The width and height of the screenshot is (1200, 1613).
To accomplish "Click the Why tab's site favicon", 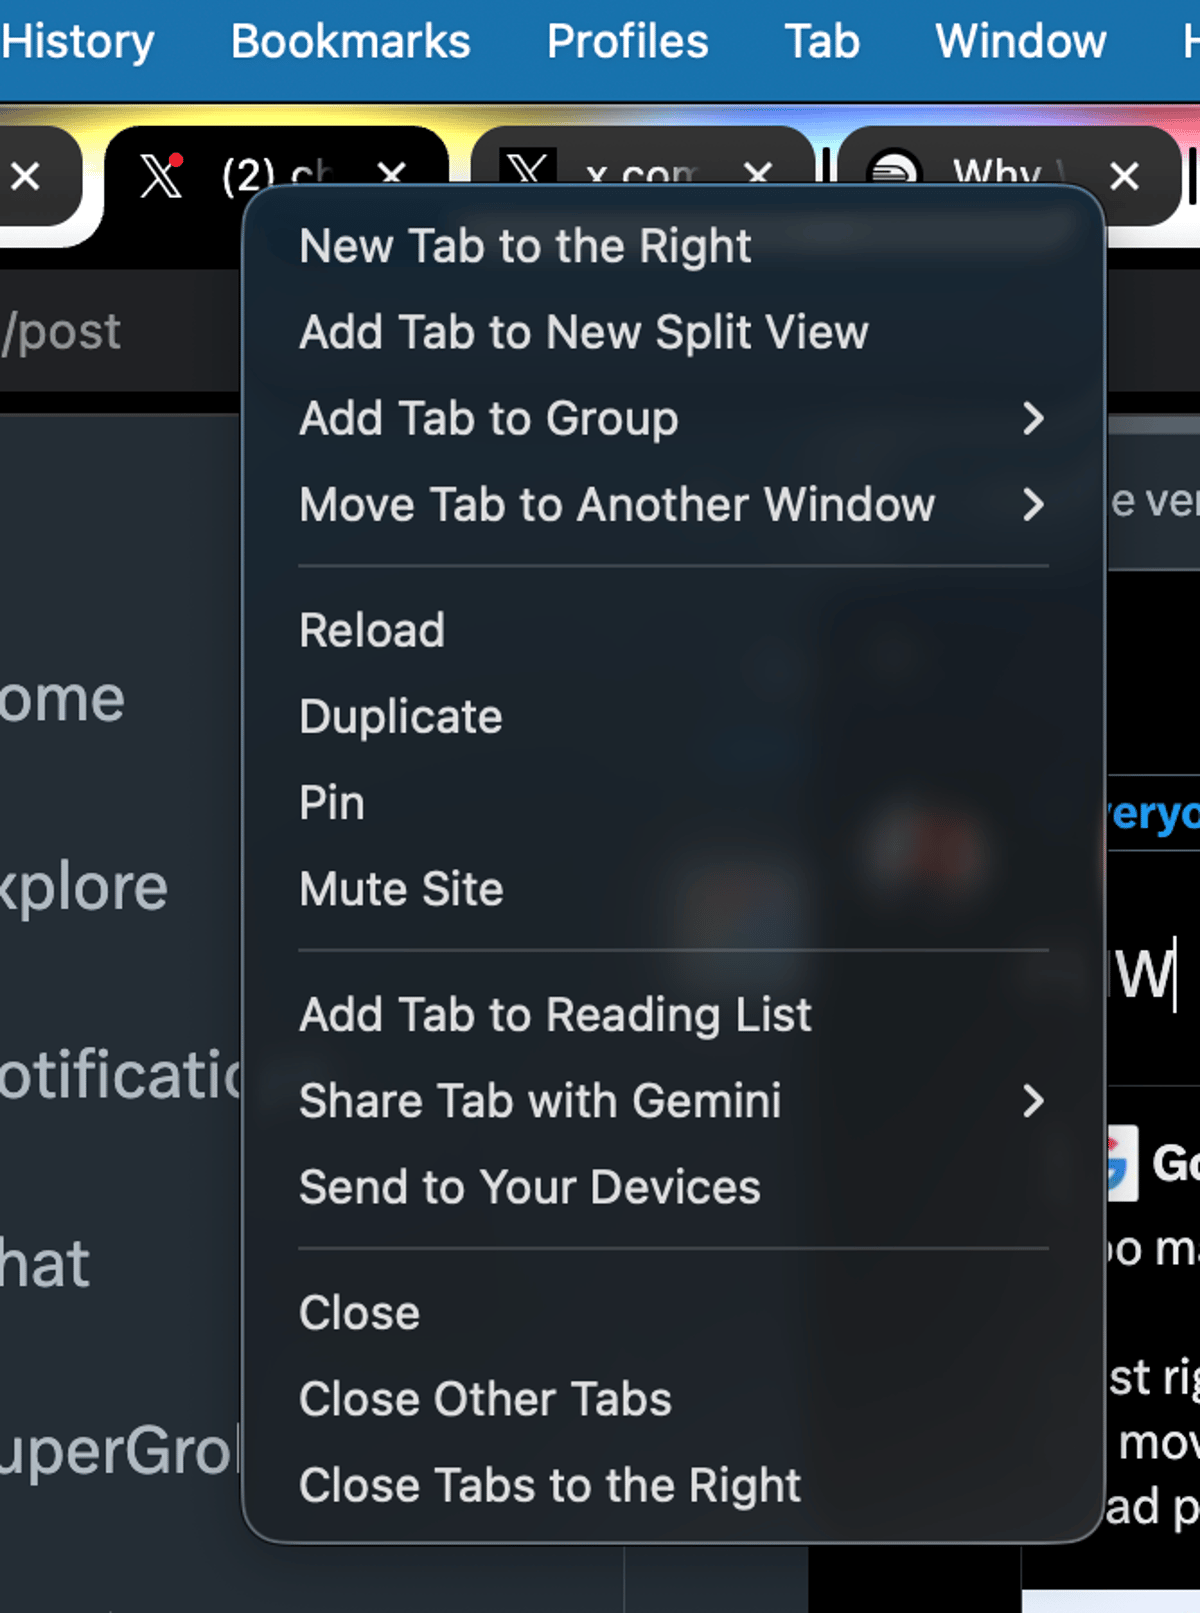I will click(892, 172).
